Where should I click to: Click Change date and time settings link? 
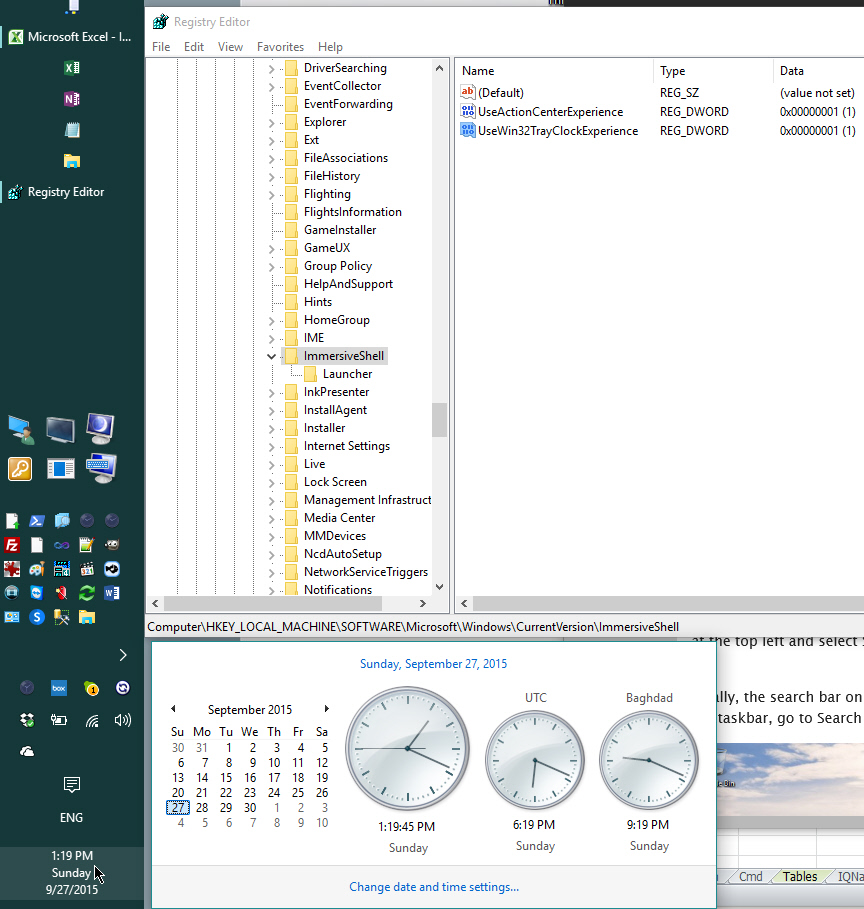434,886
